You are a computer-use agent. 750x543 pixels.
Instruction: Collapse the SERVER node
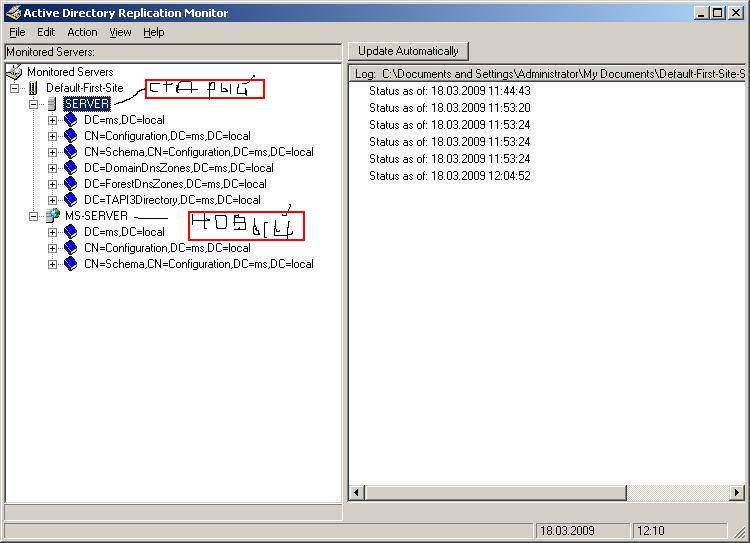[x=33, y=104]
